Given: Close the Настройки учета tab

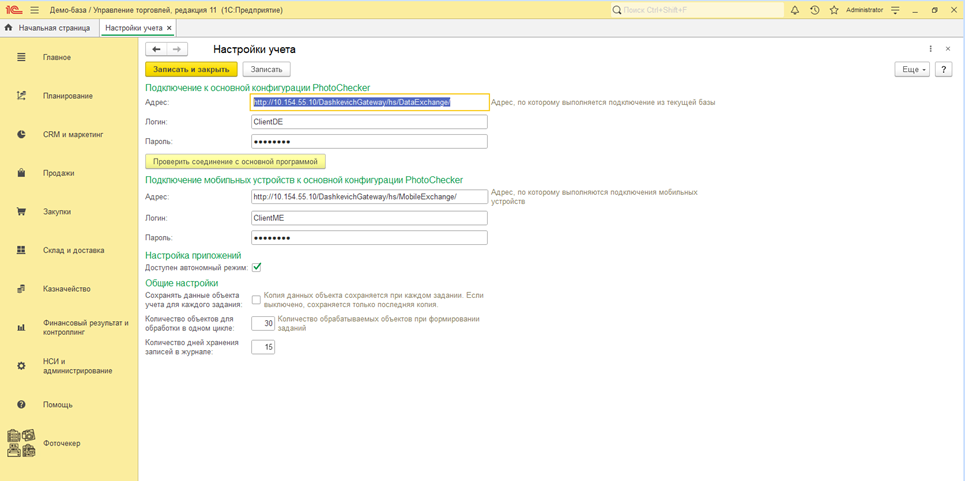Looking at the screenshot, I should coord(169,28).
